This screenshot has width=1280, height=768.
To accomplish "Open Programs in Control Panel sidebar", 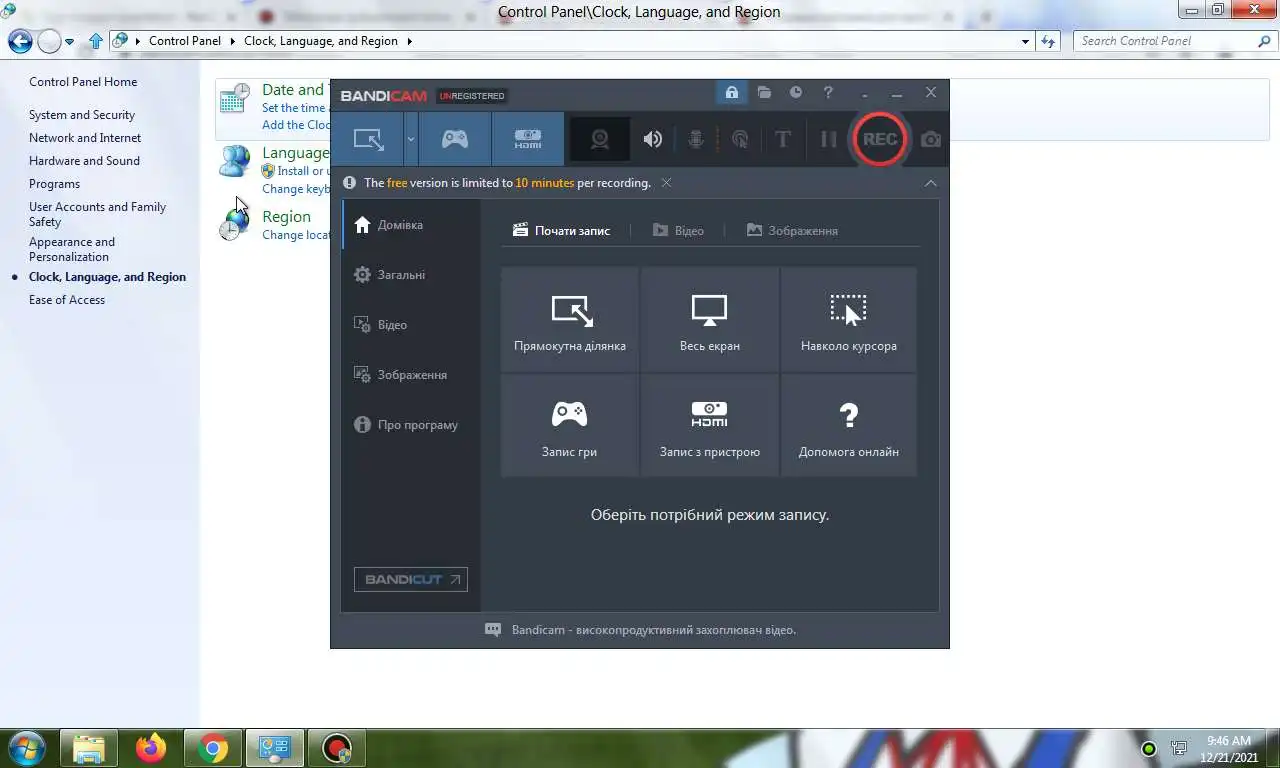I will coord(54,184).
